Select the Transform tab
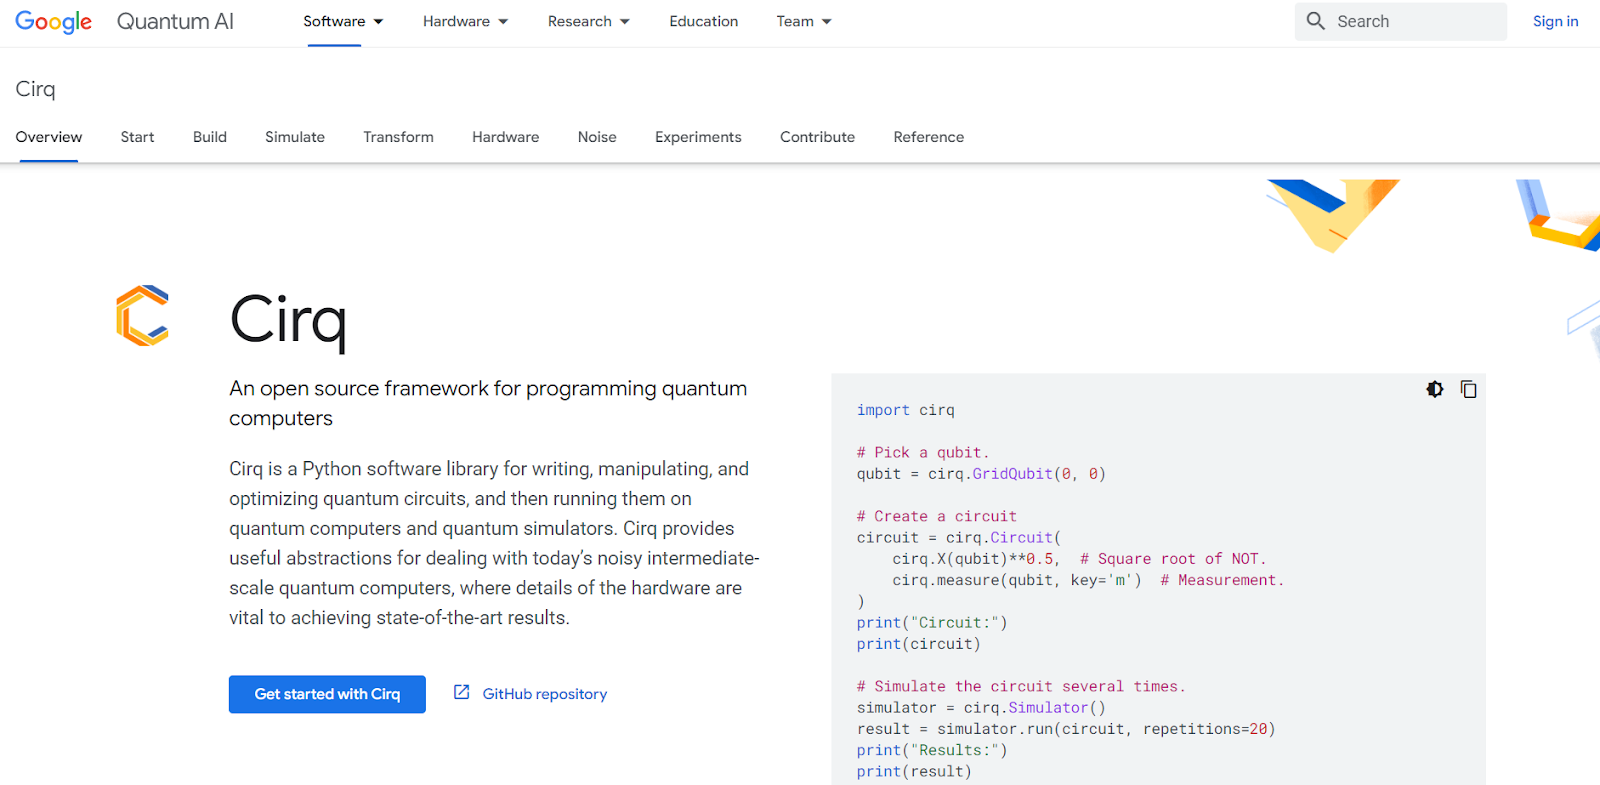Viewport: 1600px width, 785px height. (x=398, y=137)
